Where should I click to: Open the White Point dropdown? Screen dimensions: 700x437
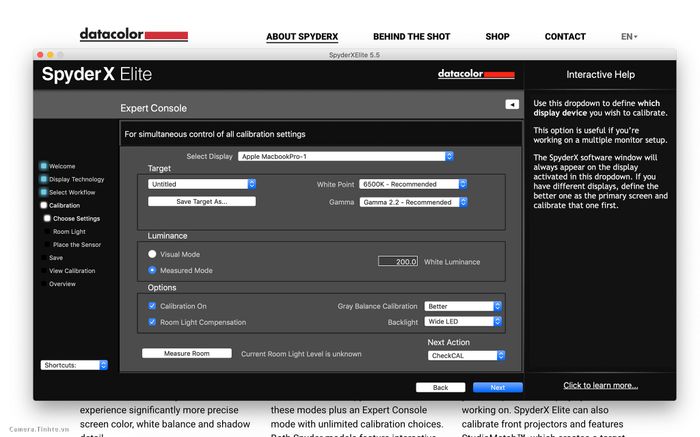[x=413, y=184]
